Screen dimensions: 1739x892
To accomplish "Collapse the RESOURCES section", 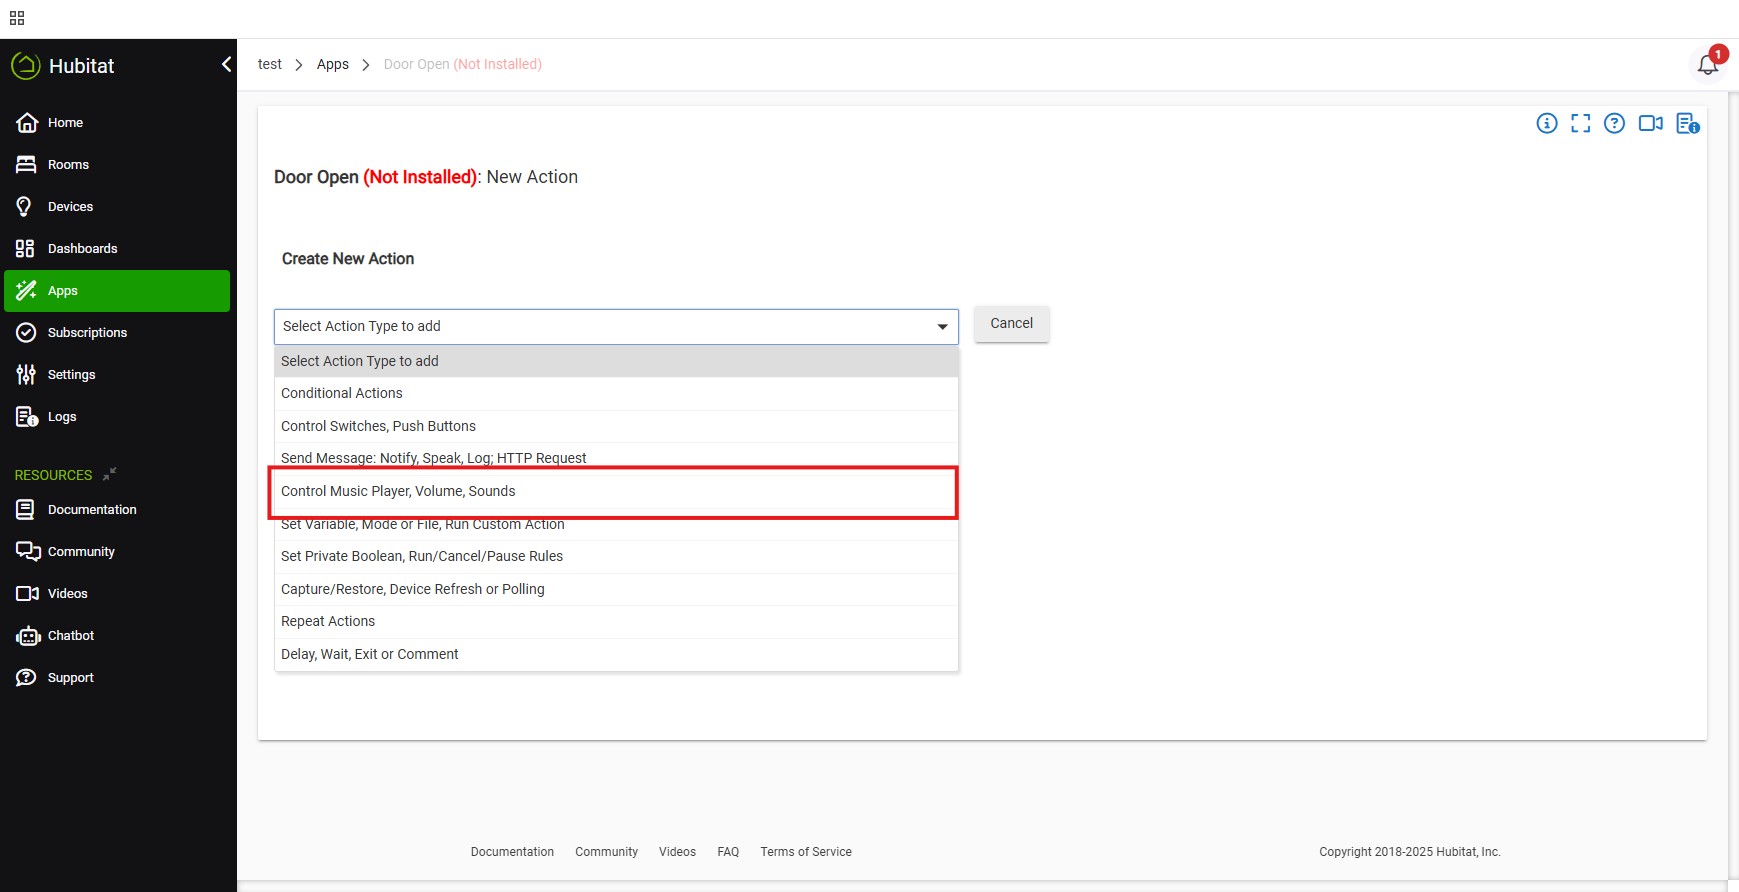I will point(110,474).
